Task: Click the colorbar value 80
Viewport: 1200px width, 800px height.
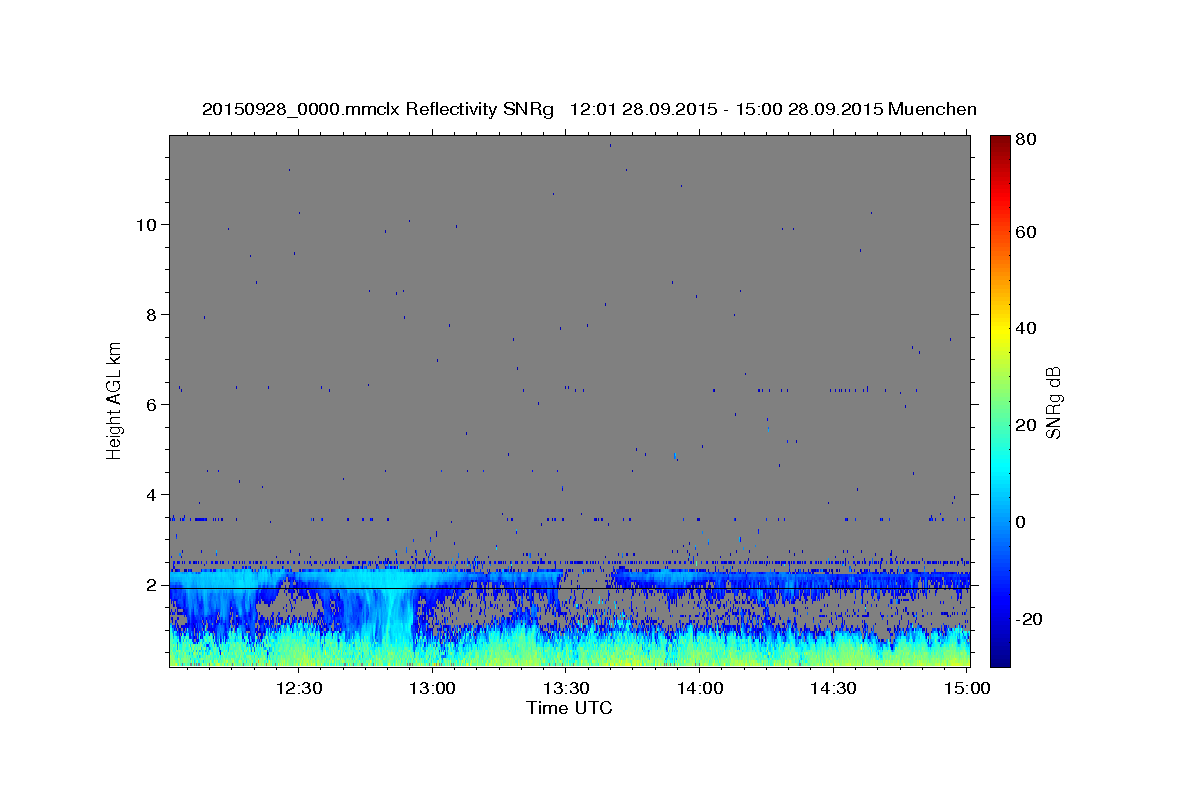Action: coord(1028,140)
